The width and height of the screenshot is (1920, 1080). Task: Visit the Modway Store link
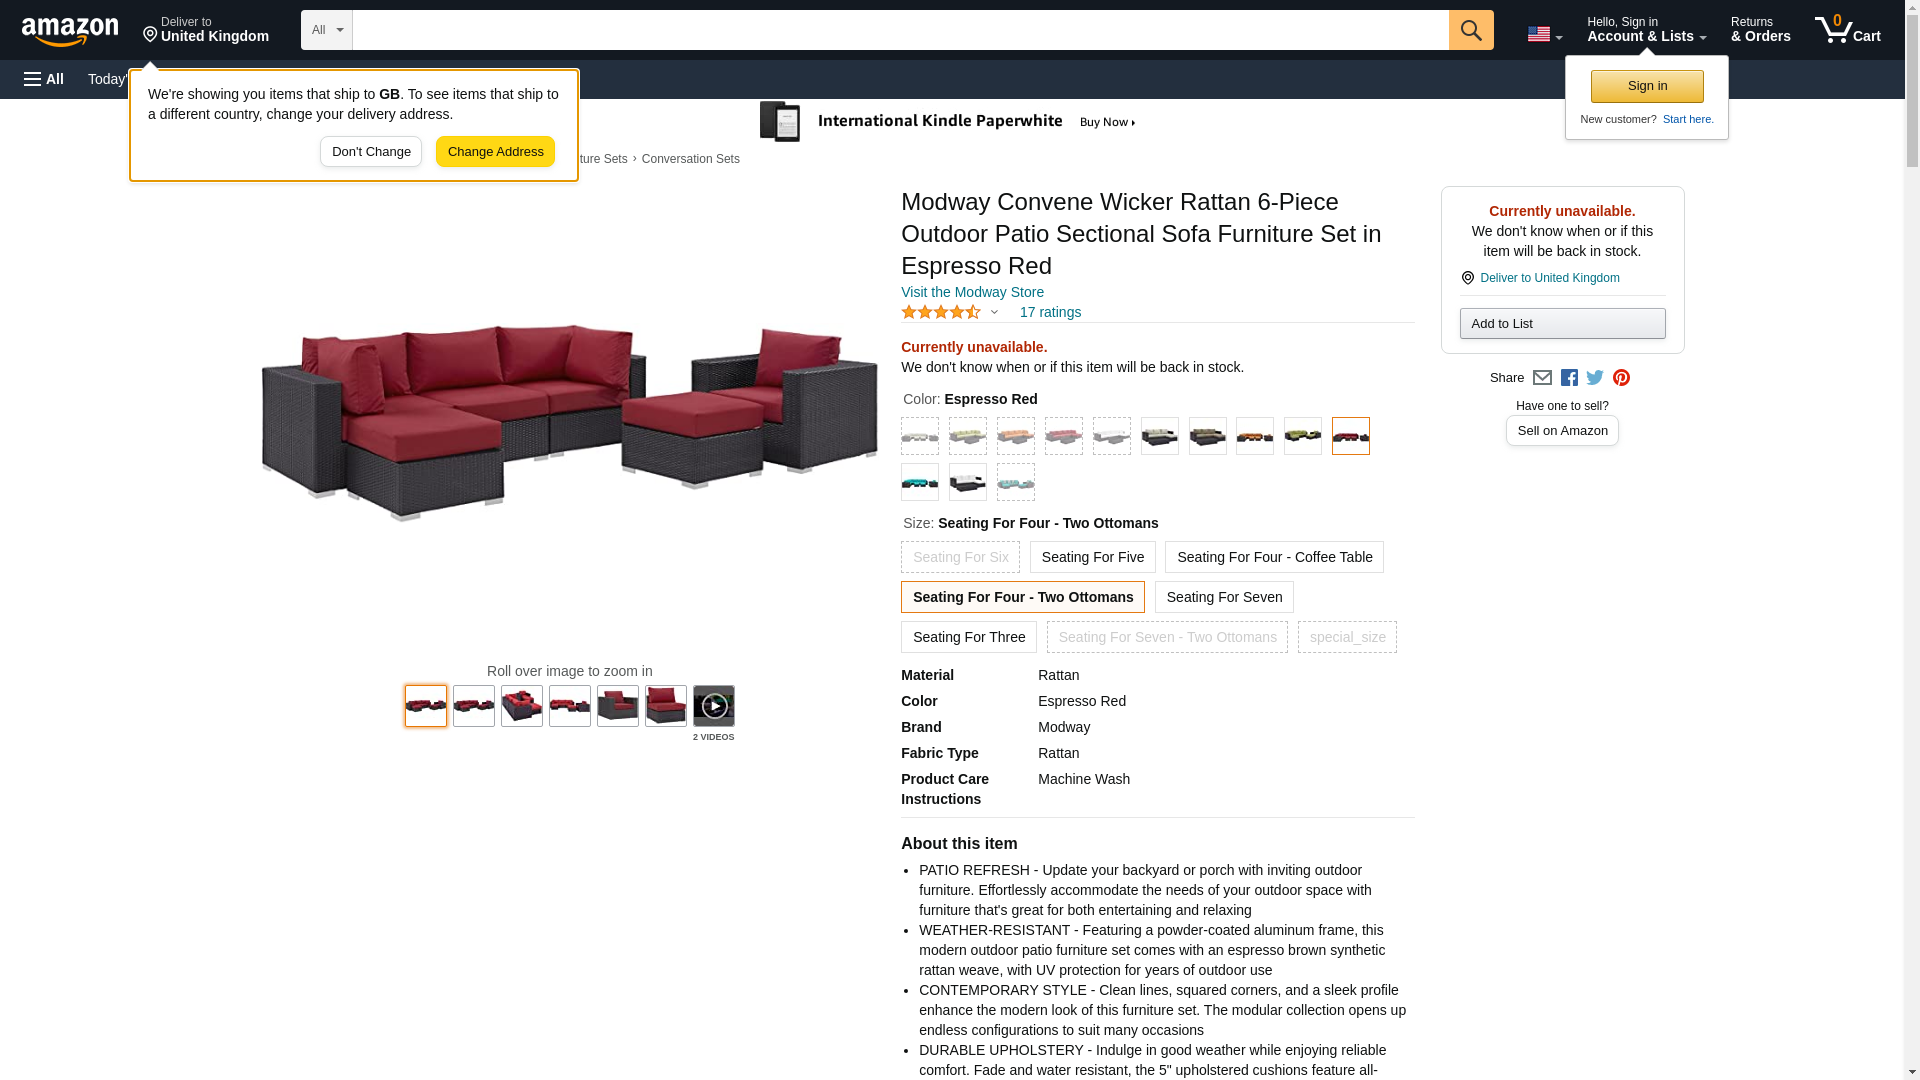click(972, 292)
